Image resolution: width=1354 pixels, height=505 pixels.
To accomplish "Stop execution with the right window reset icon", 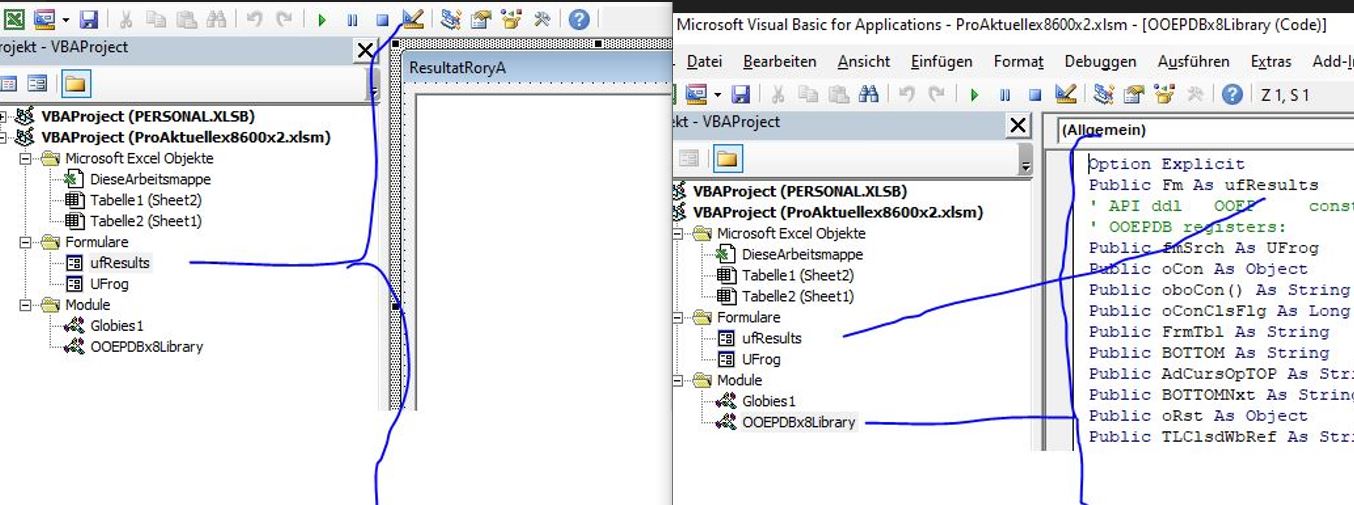I will pos(1035,95).
